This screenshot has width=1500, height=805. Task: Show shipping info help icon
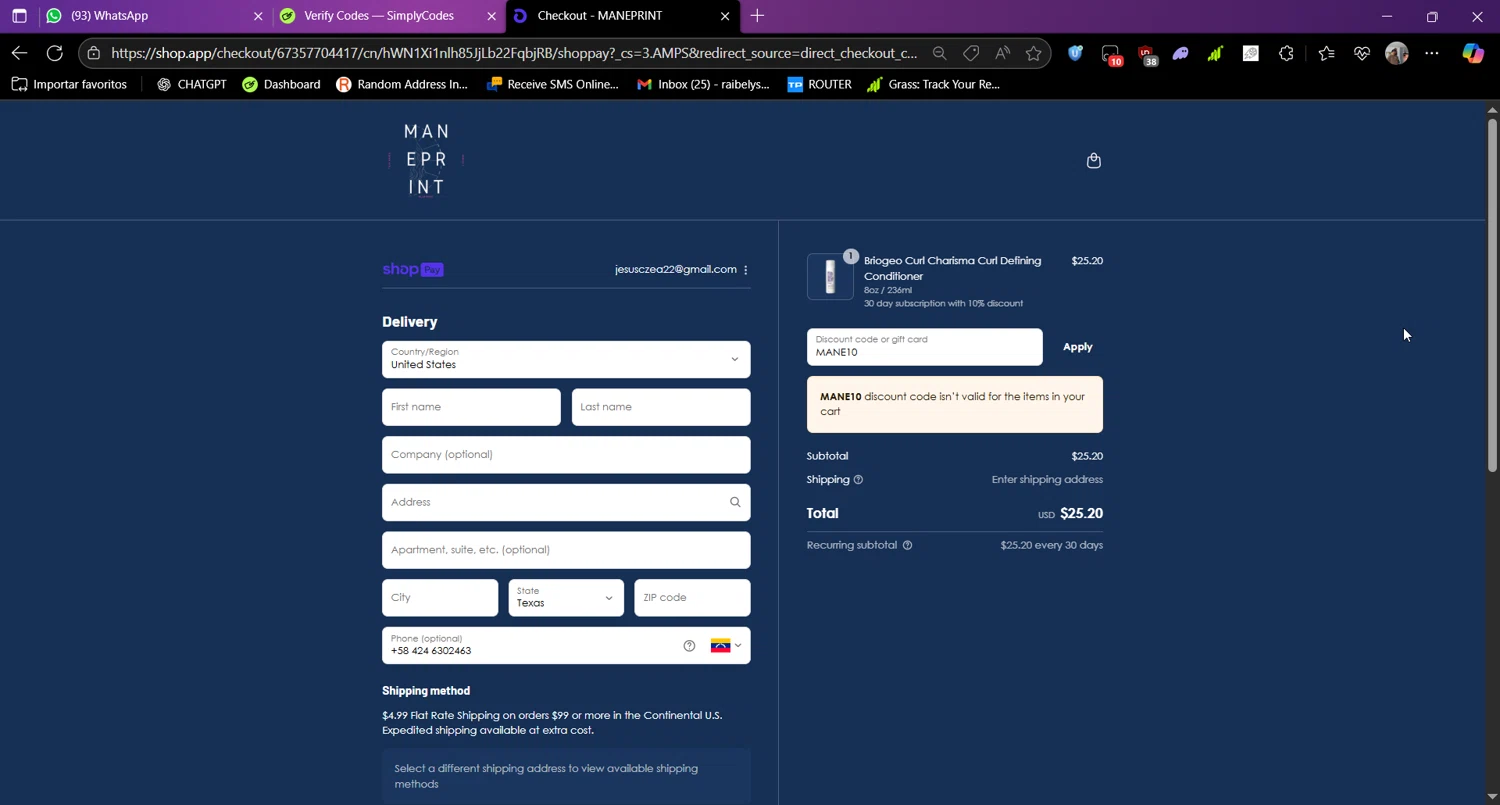858,480
